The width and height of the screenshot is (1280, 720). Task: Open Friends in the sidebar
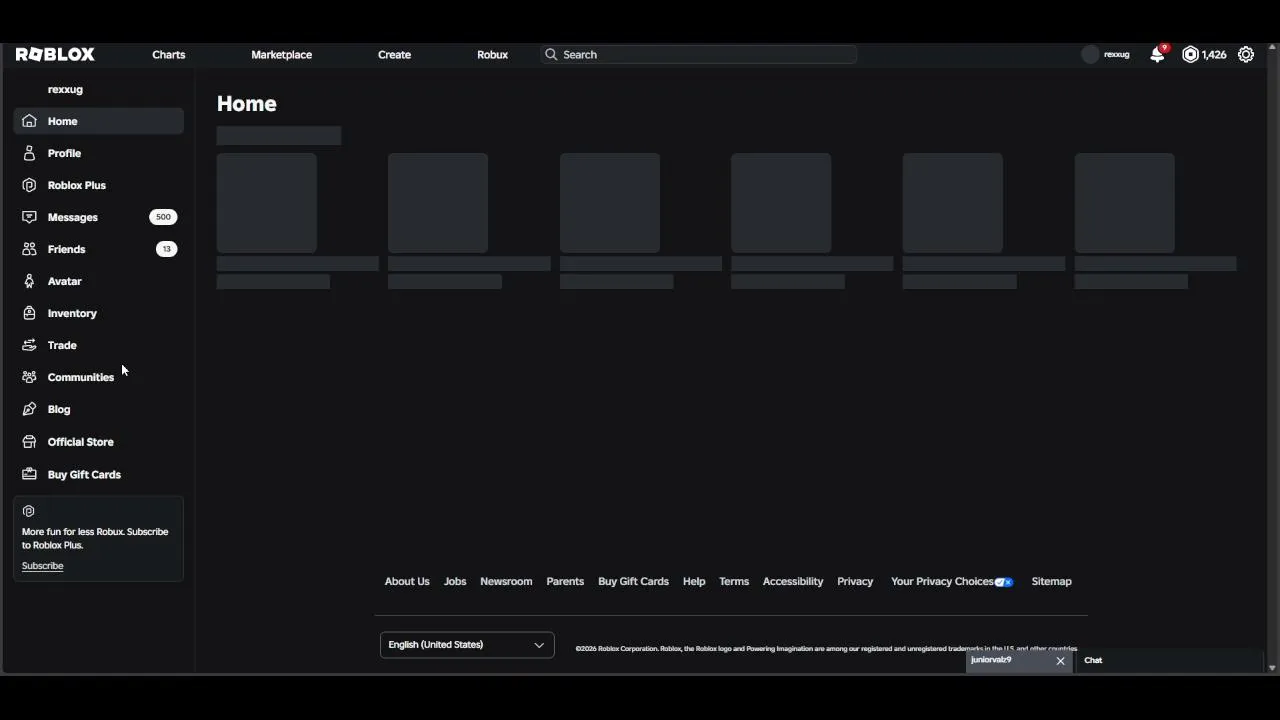click(99, 249)
